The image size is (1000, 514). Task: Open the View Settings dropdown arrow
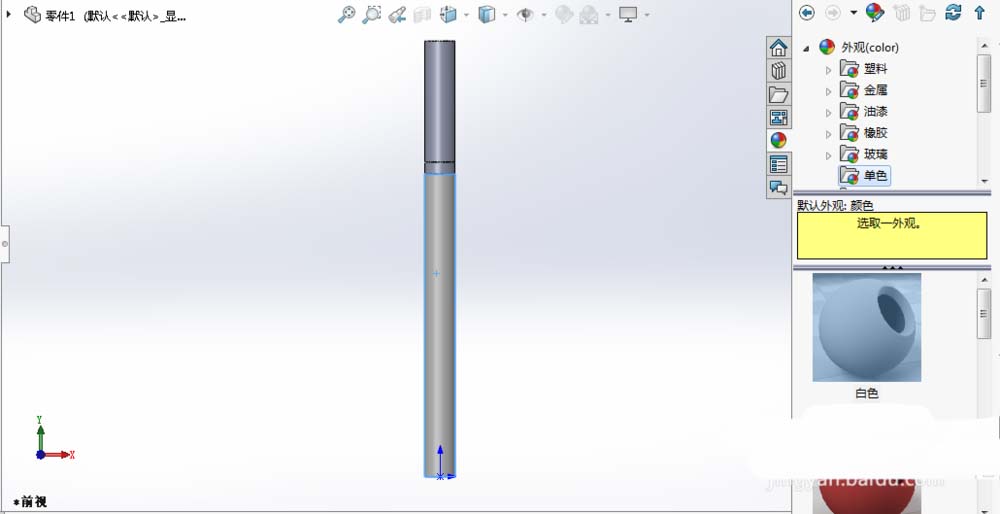[x=647, y=15]
